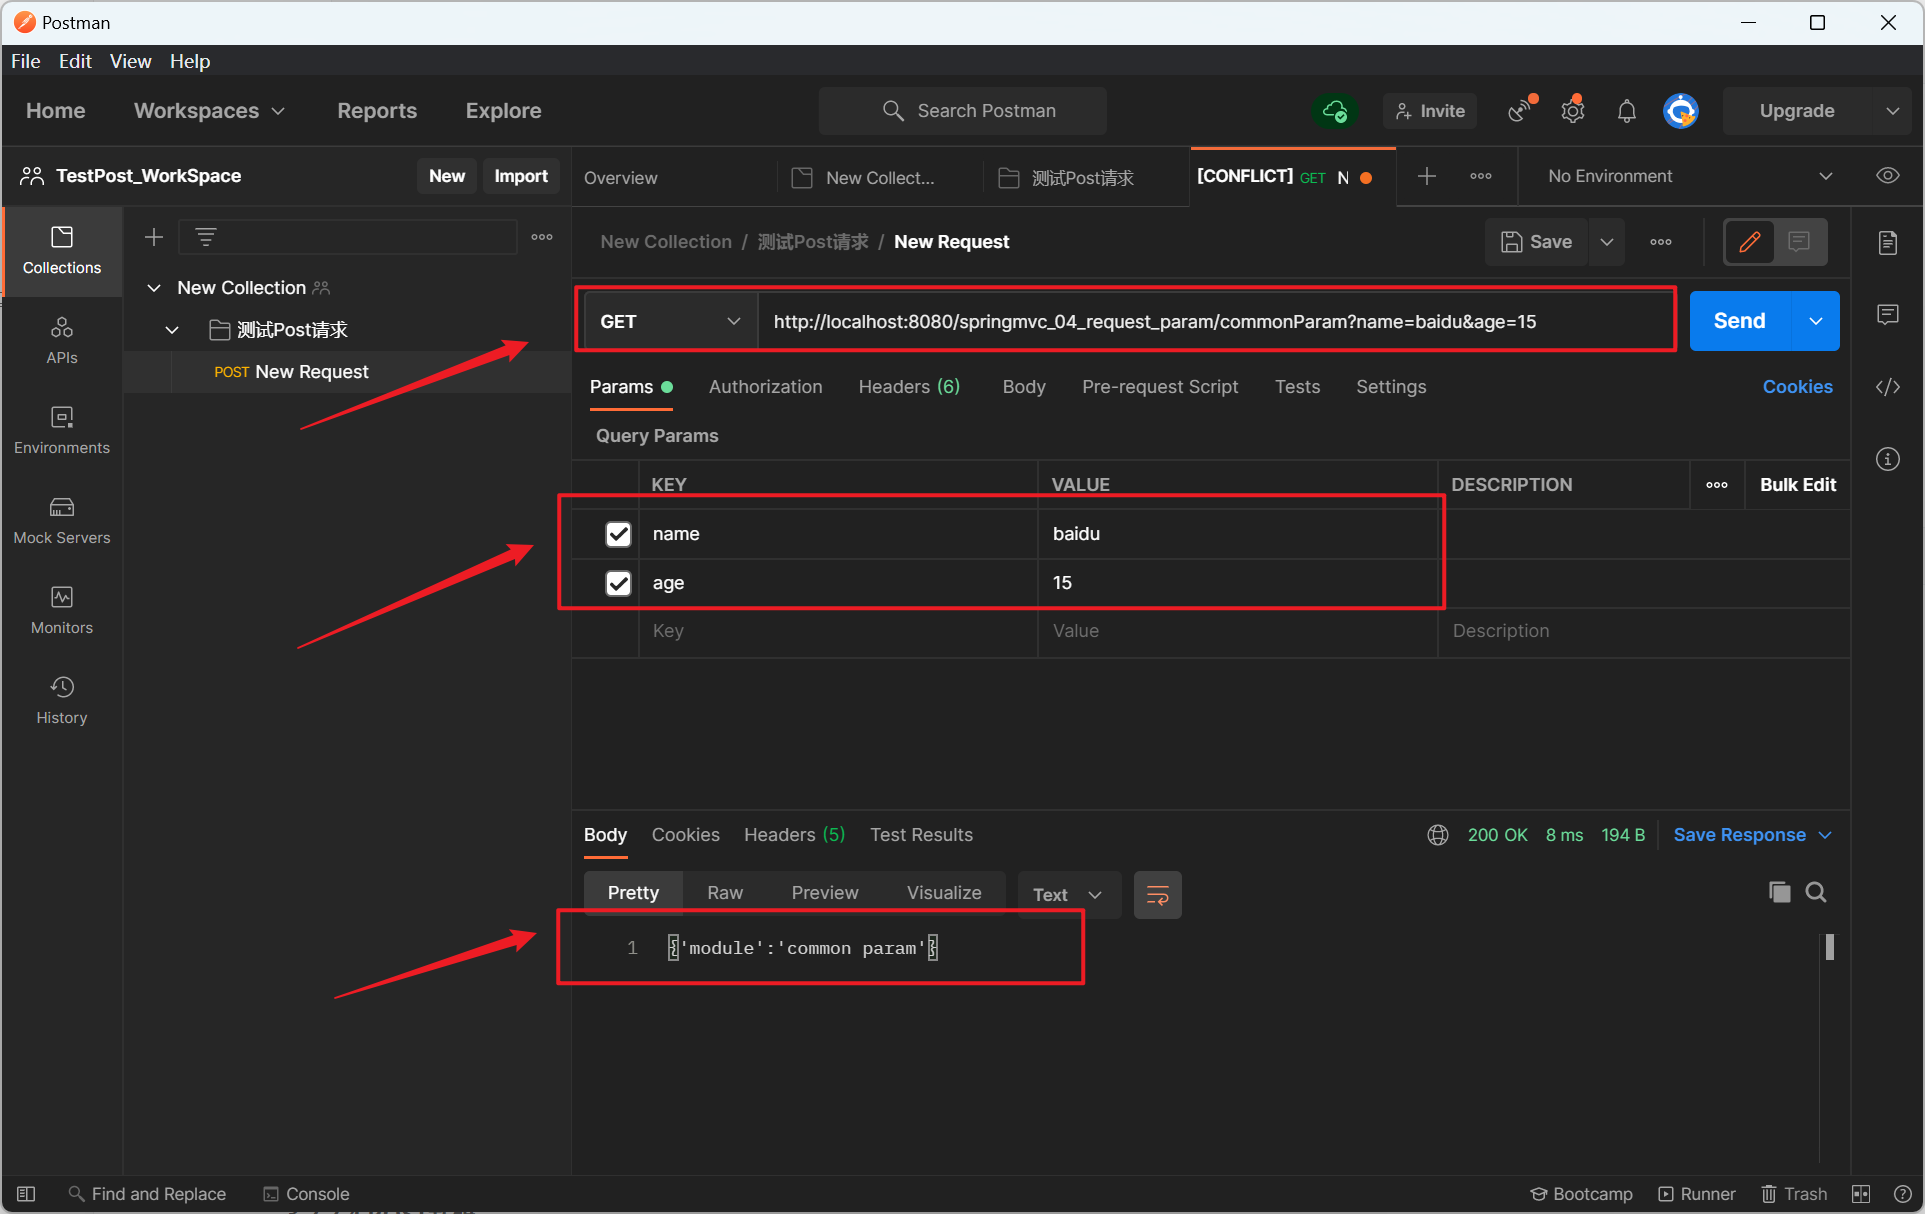1925x1214 pixels.
Task: Open the Text response format dropdown
Action: [x=1069, y=895]
